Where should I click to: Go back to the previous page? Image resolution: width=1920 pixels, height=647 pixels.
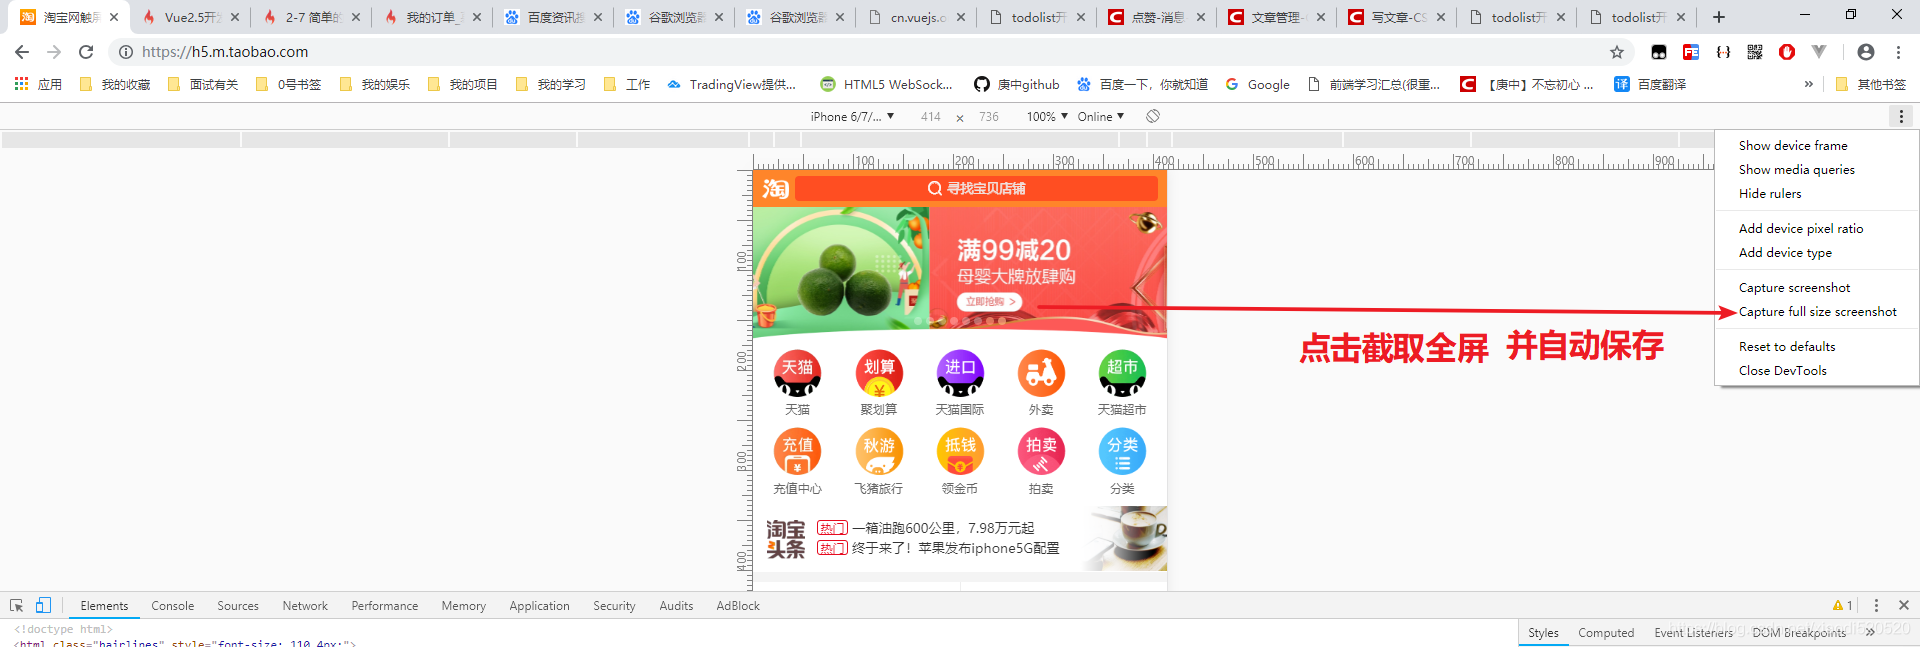pyautogui.click(x=22, y=52)
